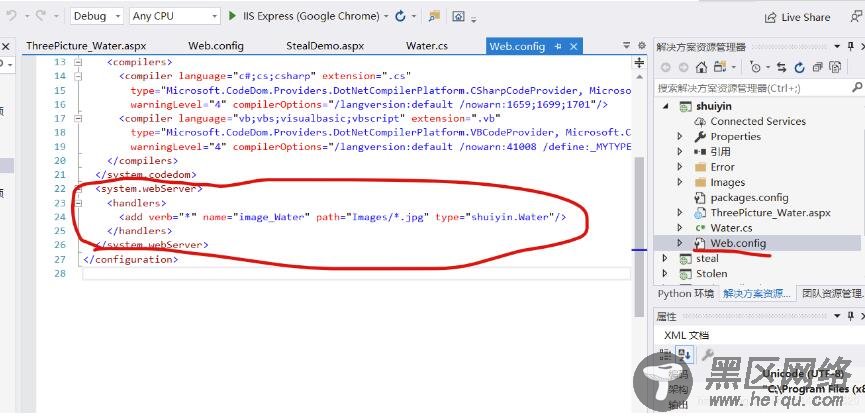Select Water.cs in Solution Explorer
865x417 pixels.
[x=731, y=228]
